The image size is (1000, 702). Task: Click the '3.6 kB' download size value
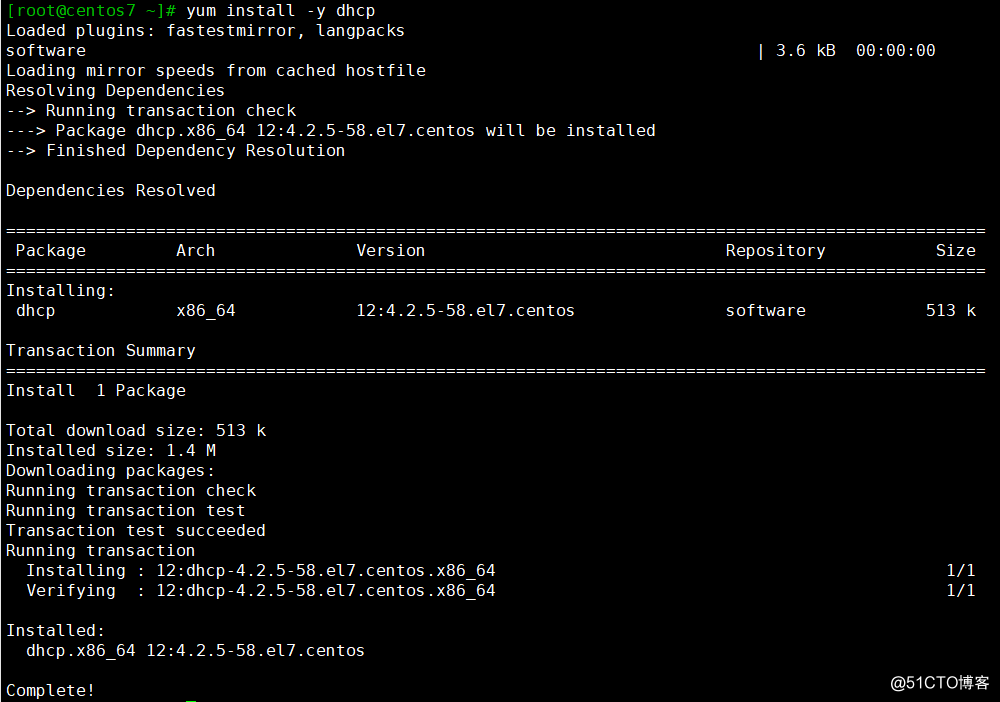coord(805,50)
